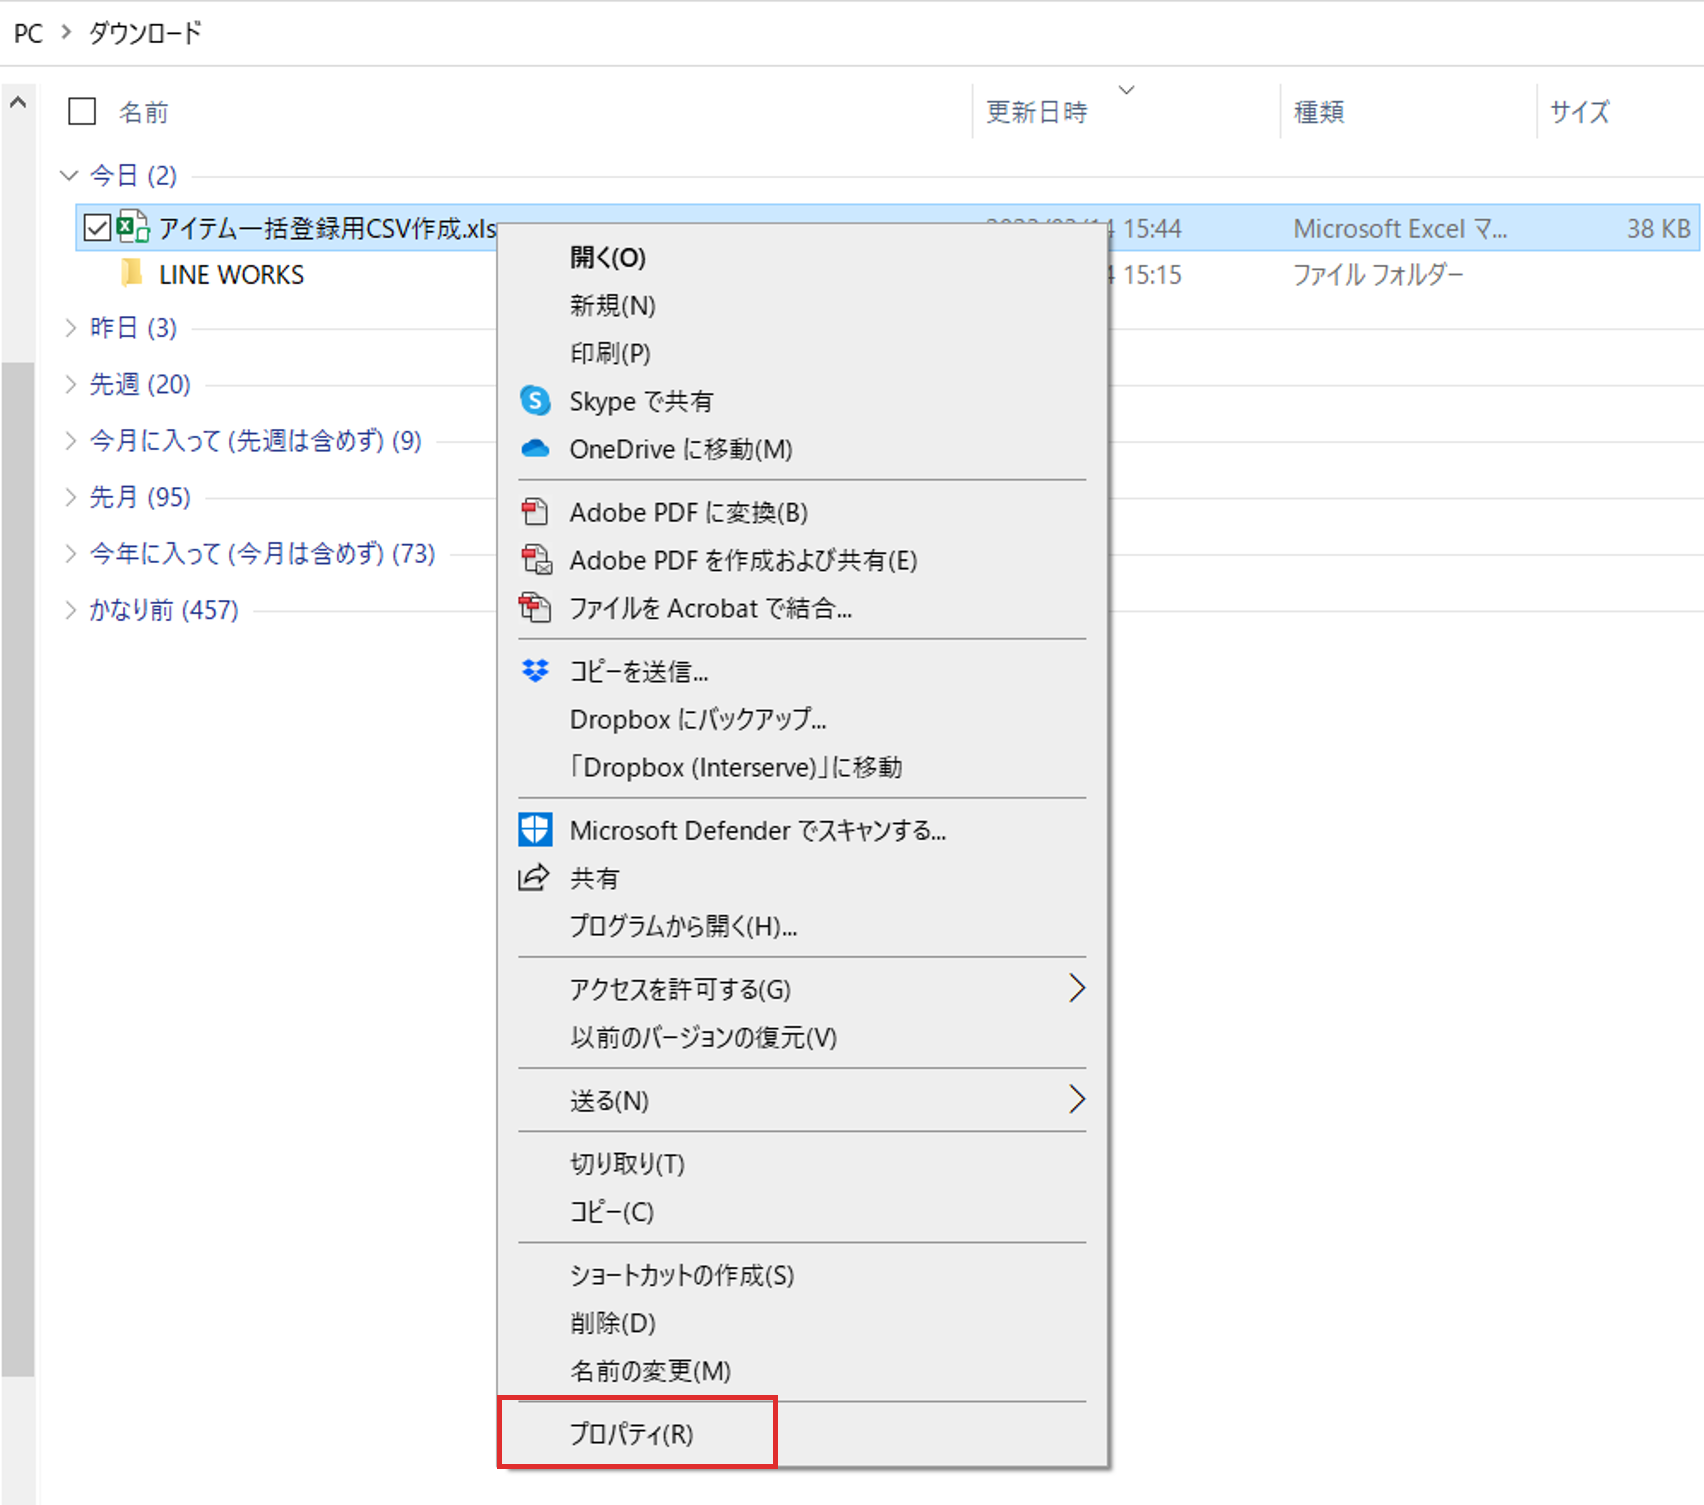Image resolution: width=1704 pixels, height=1505 pixels.
Task: Click the share arrow icon
Action: [534, 878]
